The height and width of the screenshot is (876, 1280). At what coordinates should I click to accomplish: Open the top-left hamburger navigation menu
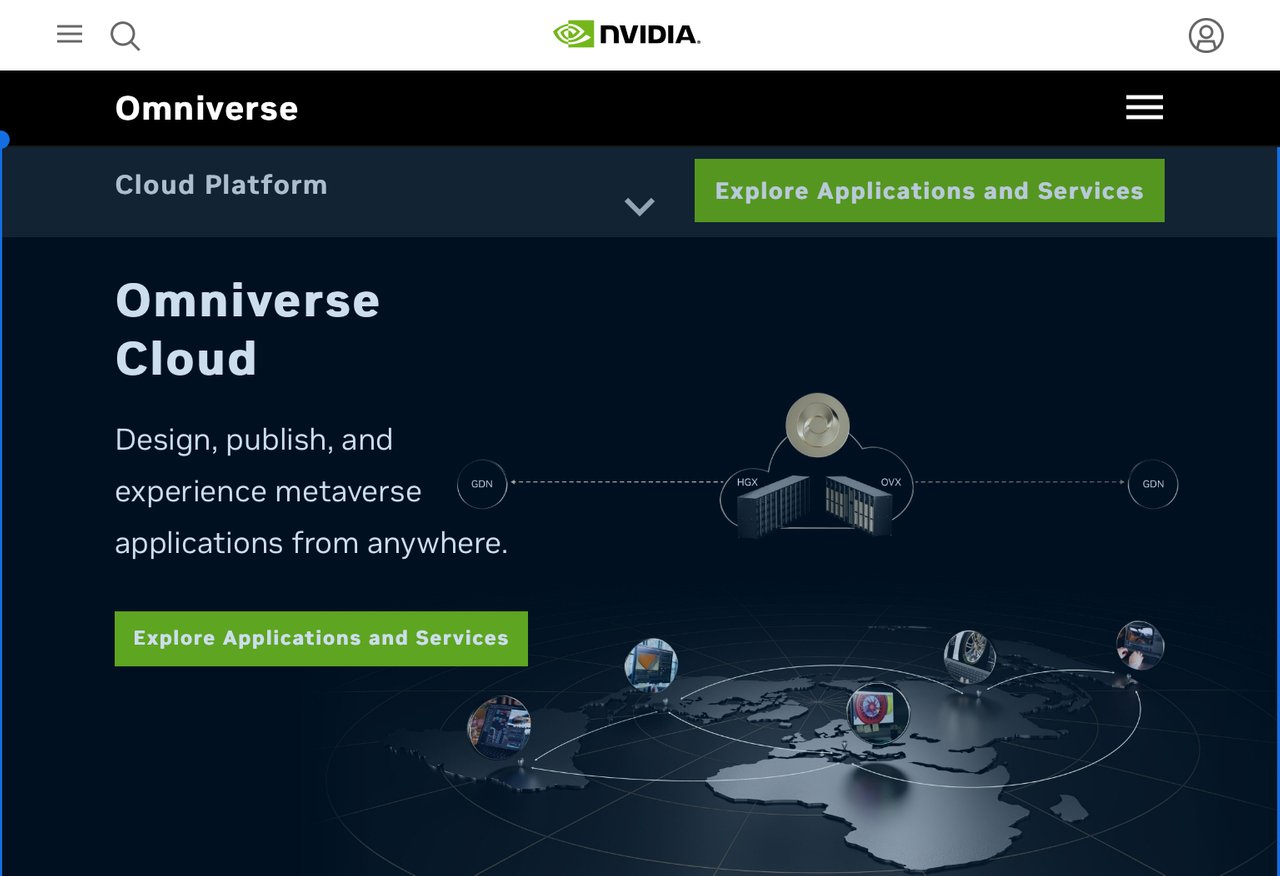click(x=69, y=35)
